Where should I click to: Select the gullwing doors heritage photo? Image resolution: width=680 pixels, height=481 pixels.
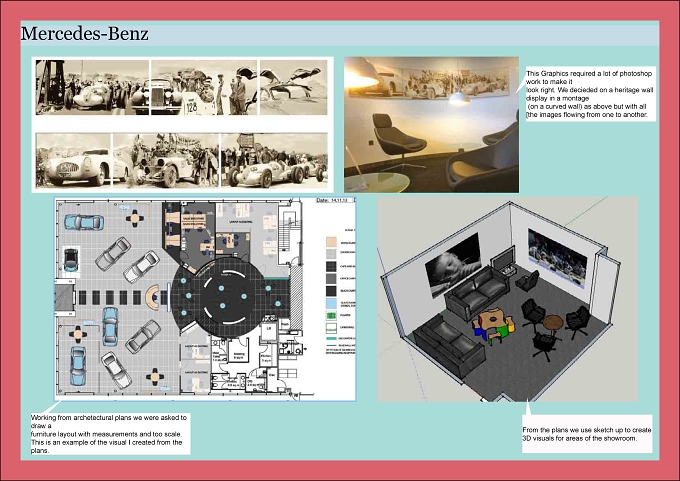(x=293, y=88)
